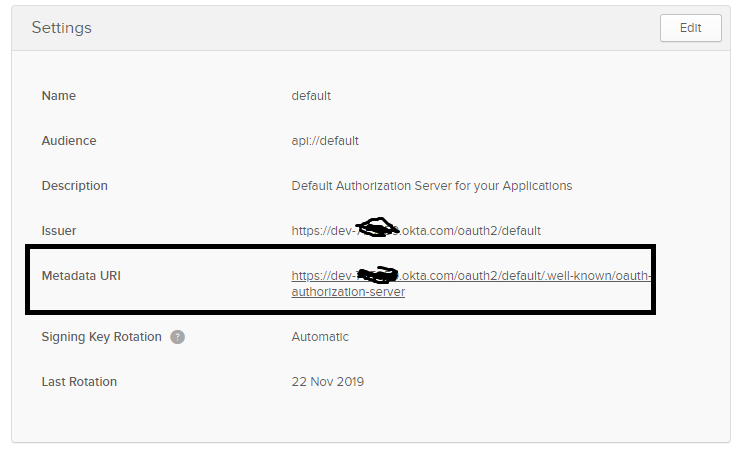Screen dimensions: 749x462
Task: Click the black scribble in the Issuer URL
Action: (378, 229)
